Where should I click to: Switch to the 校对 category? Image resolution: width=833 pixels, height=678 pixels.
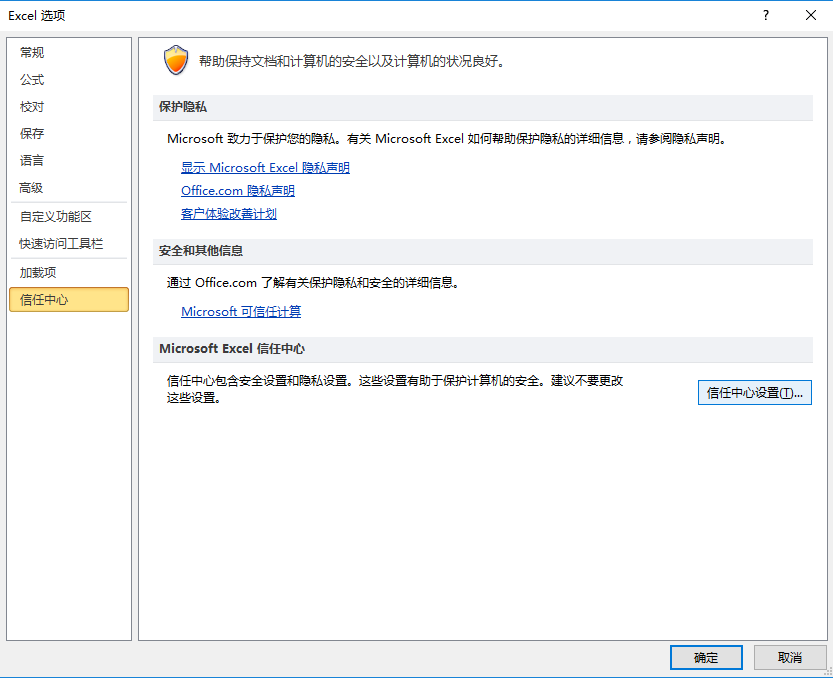(x=33, y=107)
